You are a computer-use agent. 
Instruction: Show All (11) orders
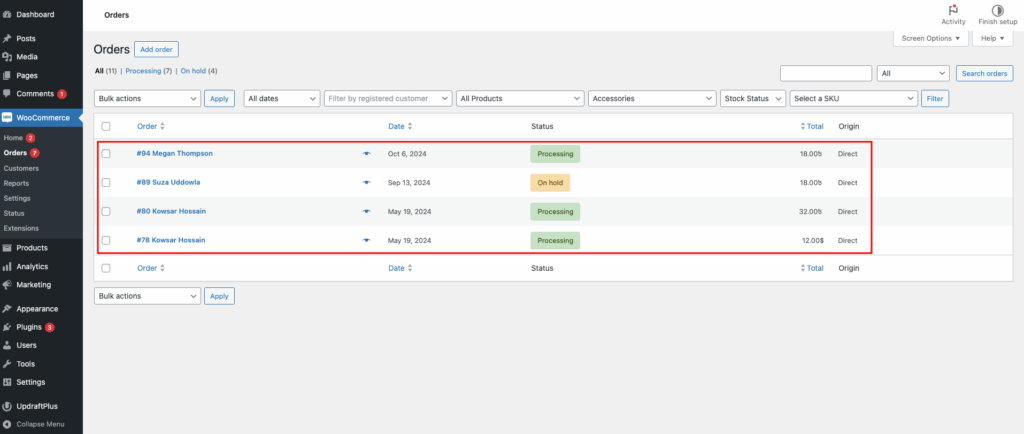point(106,70)
